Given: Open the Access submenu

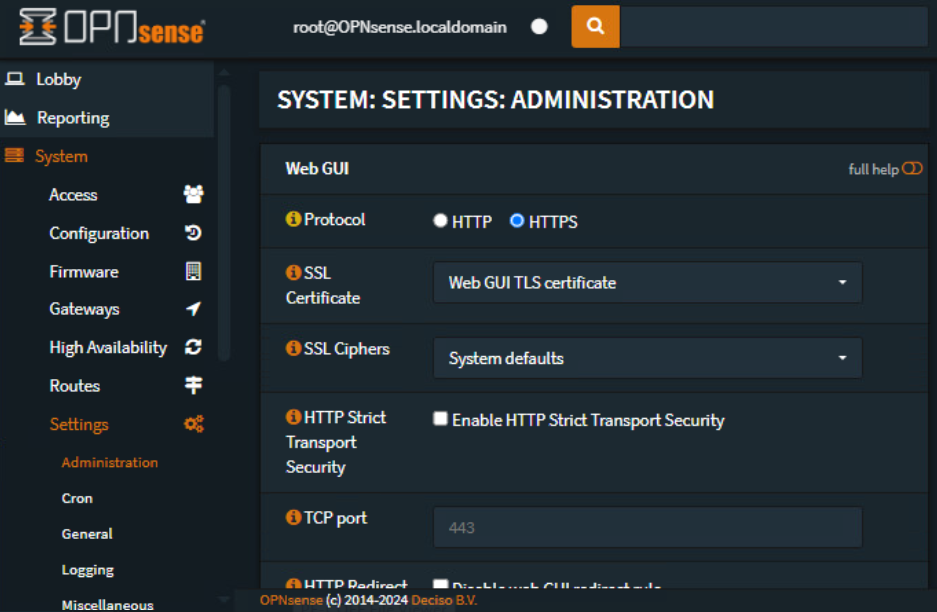Looking at the screenshot, I should (73, 195).
